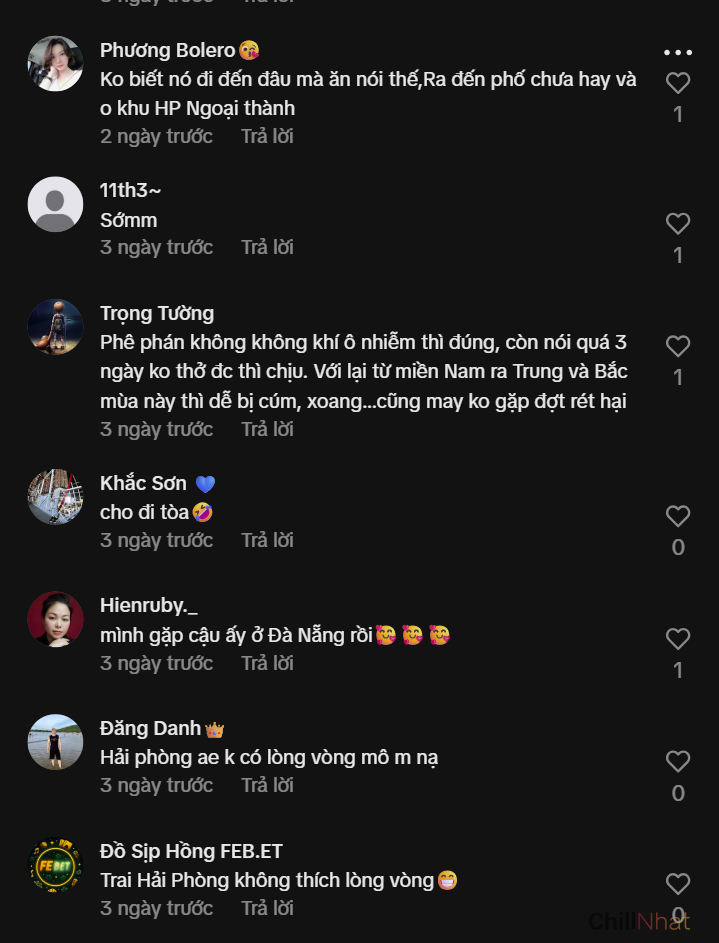The image size is (719, 943).
Task: Reply to Phương Bolero's comment
Action: click(267, 136)
